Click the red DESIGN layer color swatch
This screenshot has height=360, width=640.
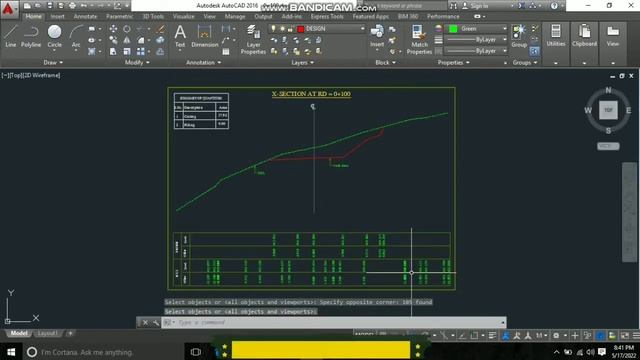pyautogui.click(x=301, y=29)
